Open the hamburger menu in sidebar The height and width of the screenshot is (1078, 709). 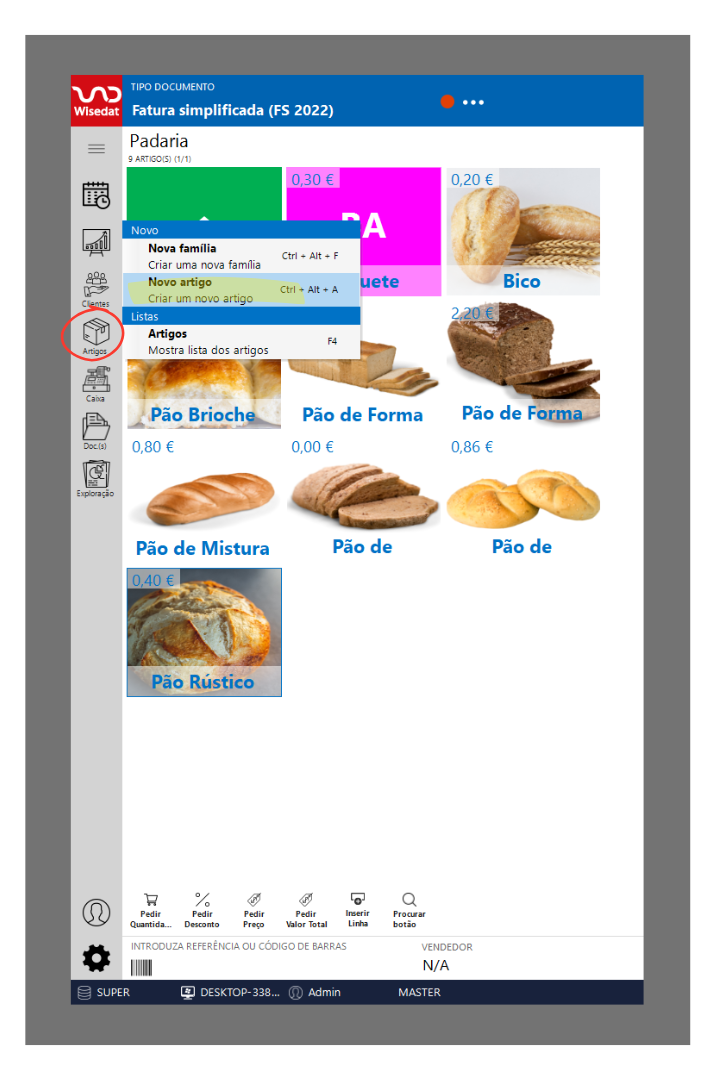tap(96, 148)
